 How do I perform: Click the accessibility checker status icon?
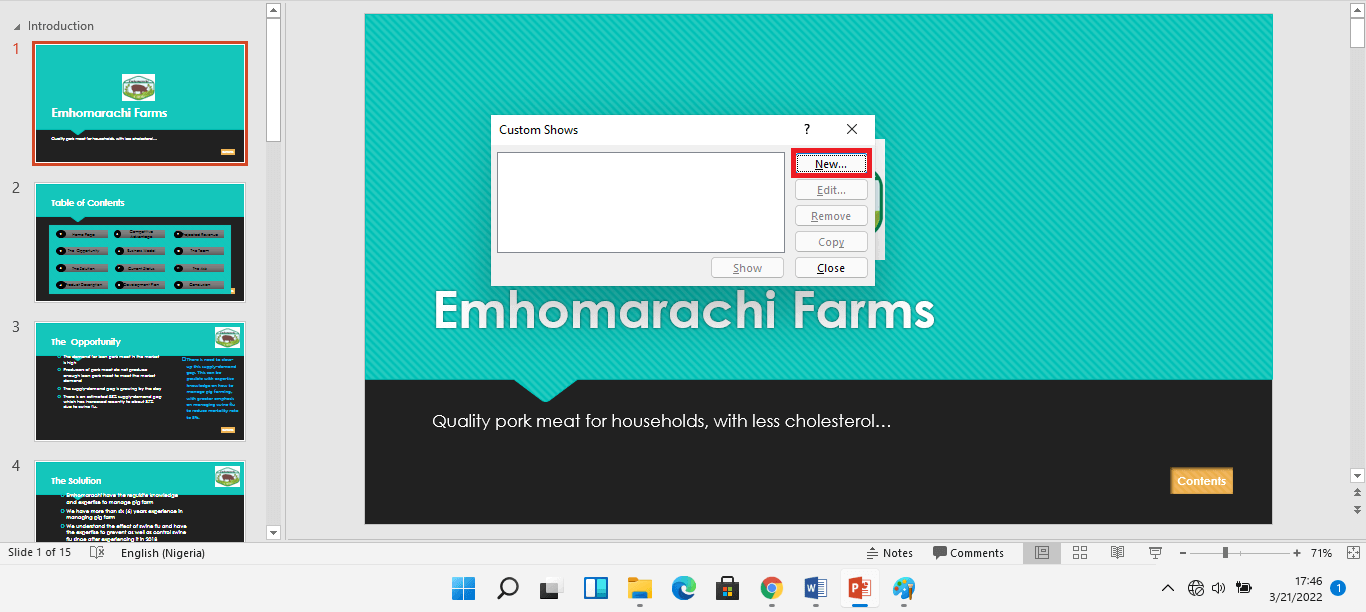pos(97,553)
